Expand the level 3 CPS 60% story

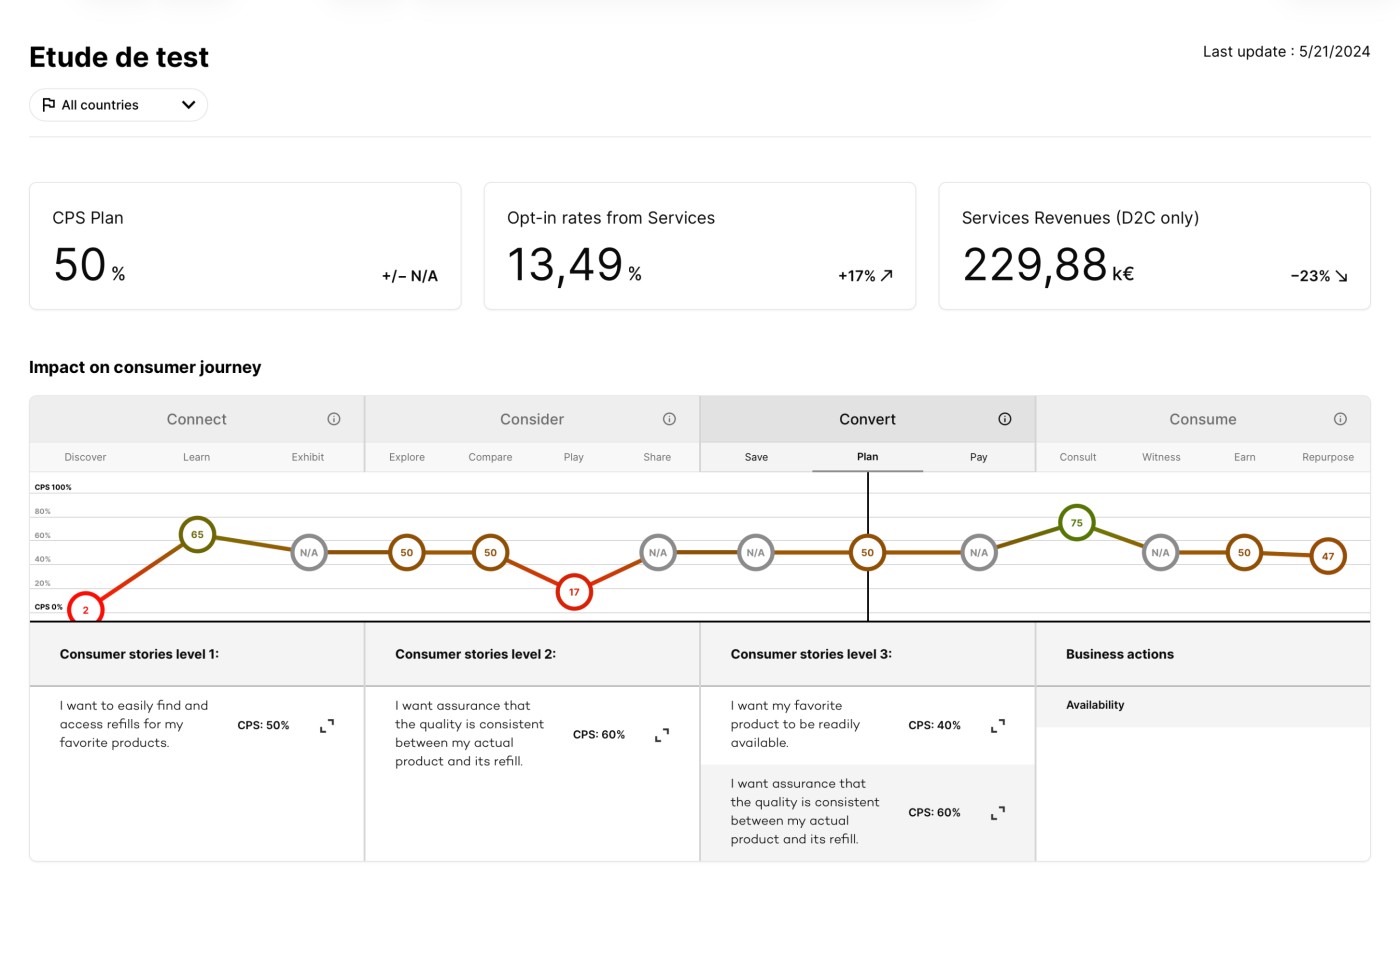coord(997,813)
